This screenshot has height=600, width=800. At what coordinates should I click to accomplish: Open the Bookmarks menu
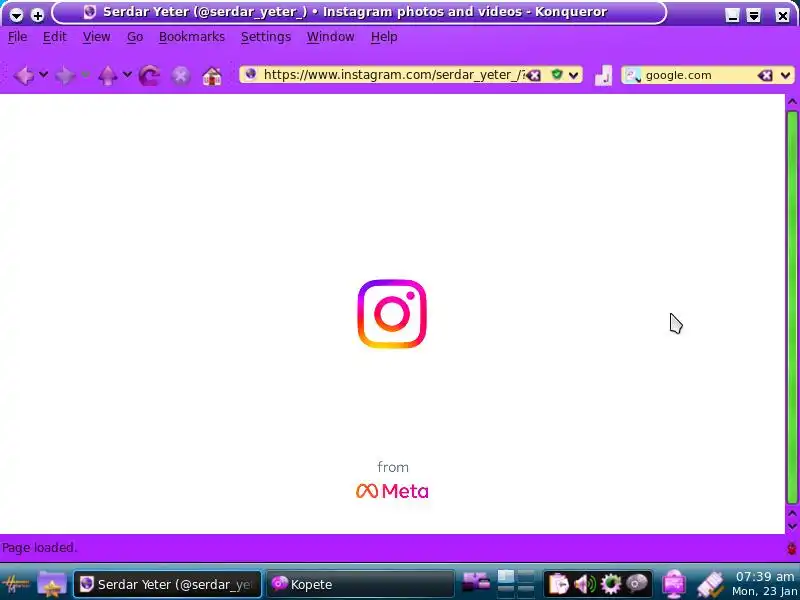[192, 37]
